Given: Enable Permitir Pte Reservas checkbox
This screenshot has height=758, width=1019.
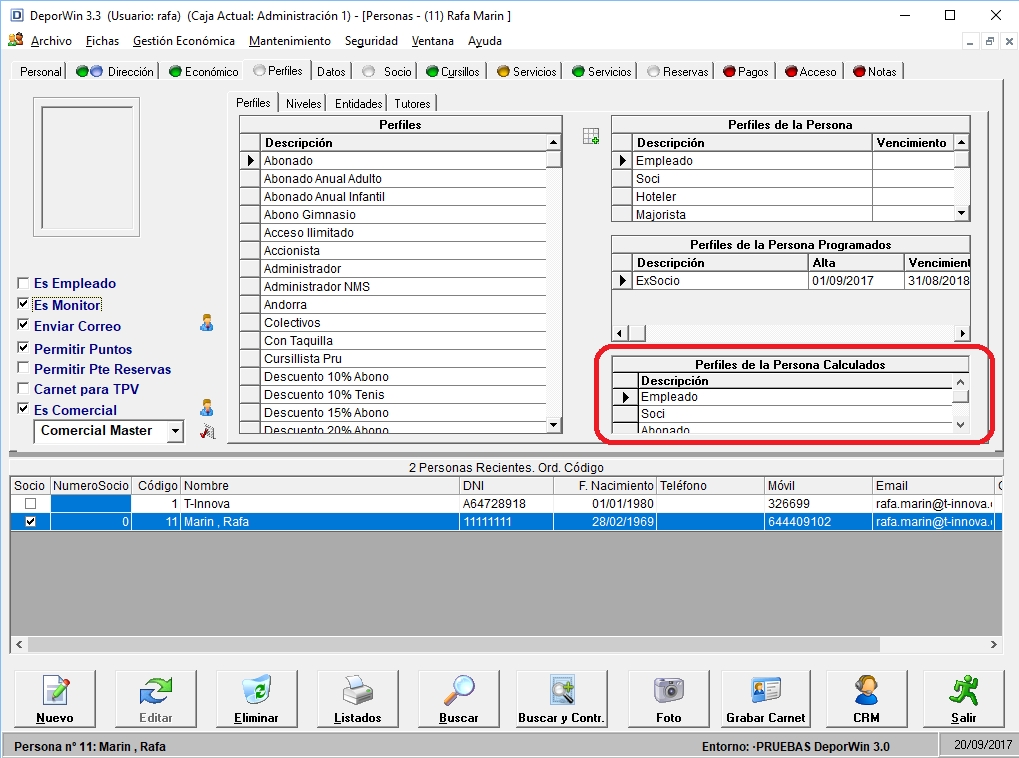Looking at the screenshot, I should [x=23, y=368].
